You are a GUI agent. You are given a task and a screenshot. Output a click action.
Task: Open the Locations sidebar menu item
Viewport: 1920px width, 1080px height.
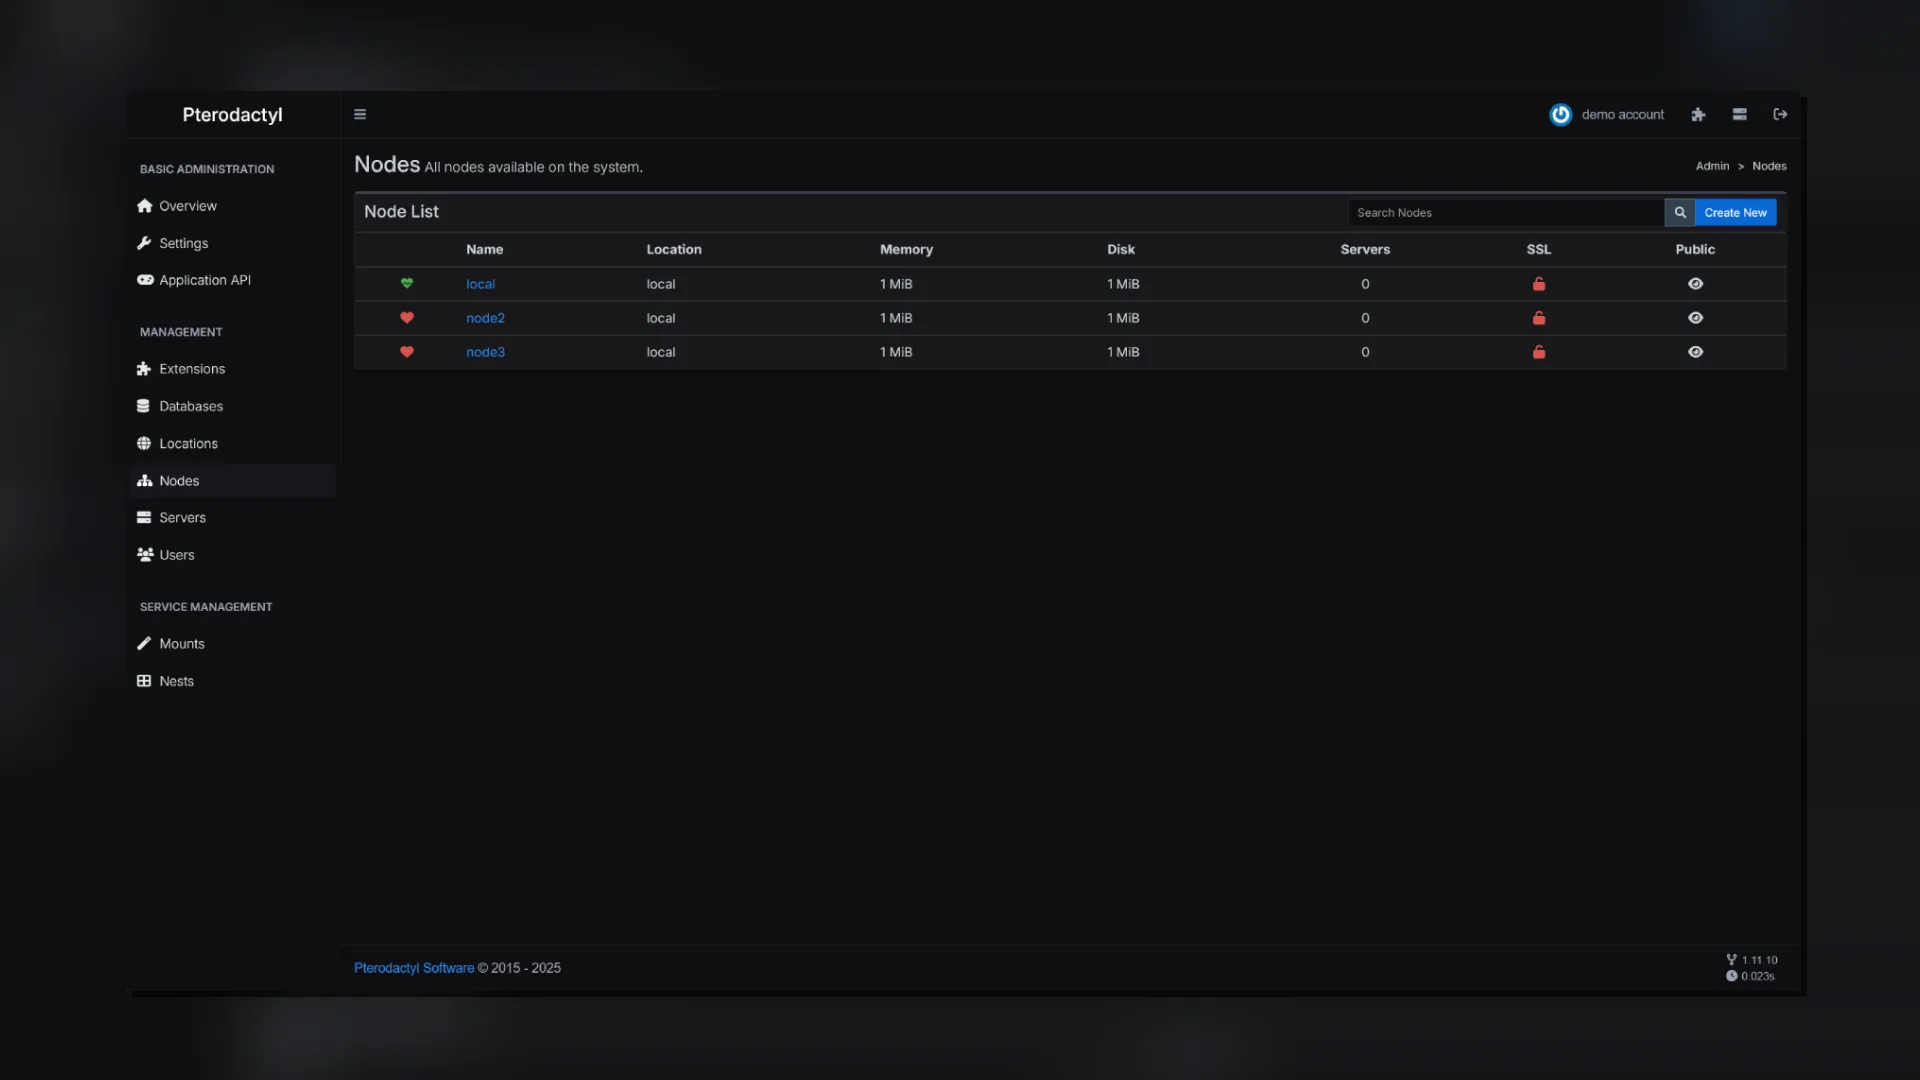tap(188, 443)
